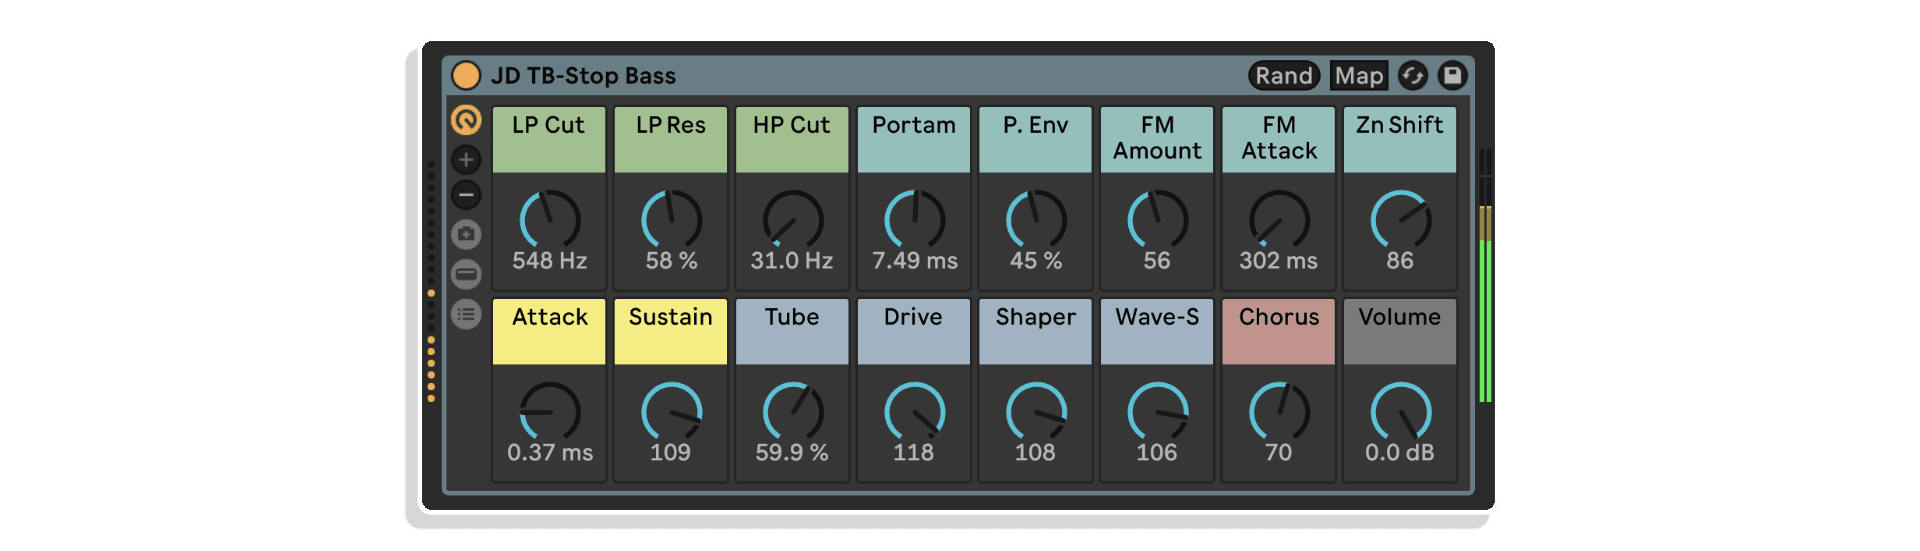Click the Sustain macro knob
The height and width of the screenshot is (551, 1920).
tap(671, 412)
